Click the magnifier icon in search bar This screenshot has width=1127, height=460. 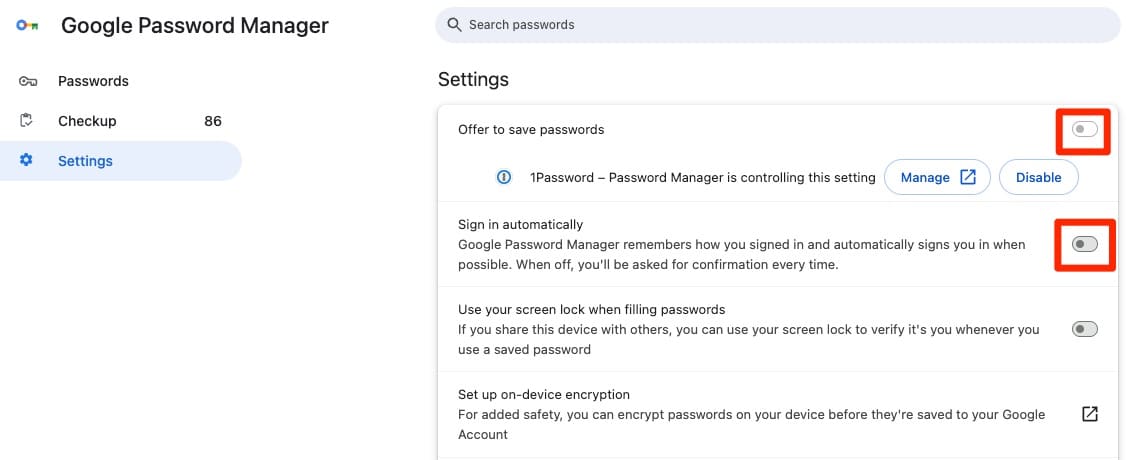tap(455, 25)
